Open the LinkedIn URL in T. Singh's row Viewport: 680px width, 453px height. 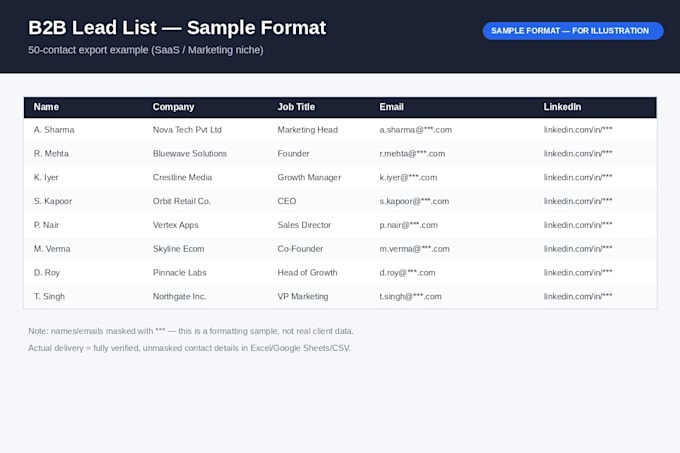point(578,297)
